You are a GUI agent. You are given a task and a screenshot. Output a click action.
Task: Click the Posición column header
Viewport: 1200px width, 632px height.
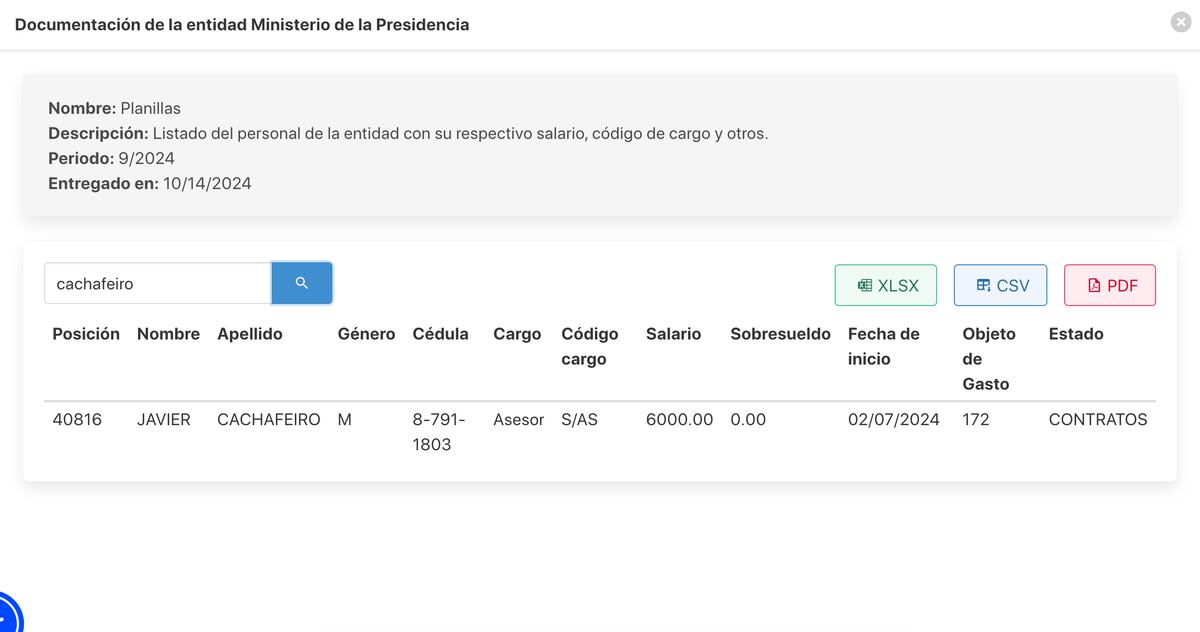click(x=86, y=334)
